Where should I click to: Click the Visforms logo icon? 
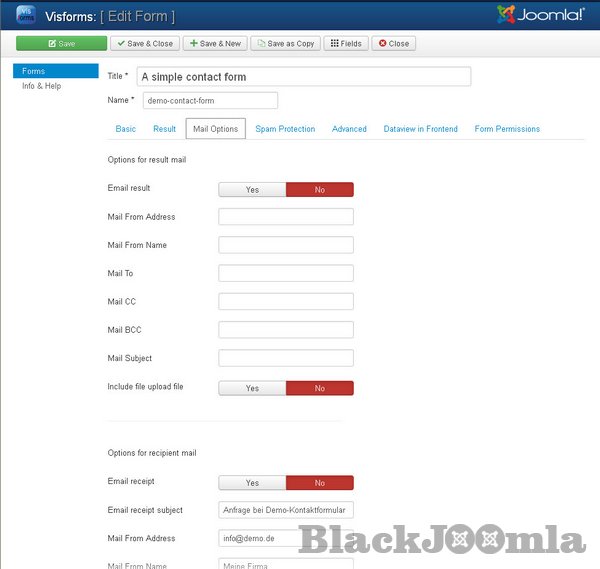click(x=25, y=14)
